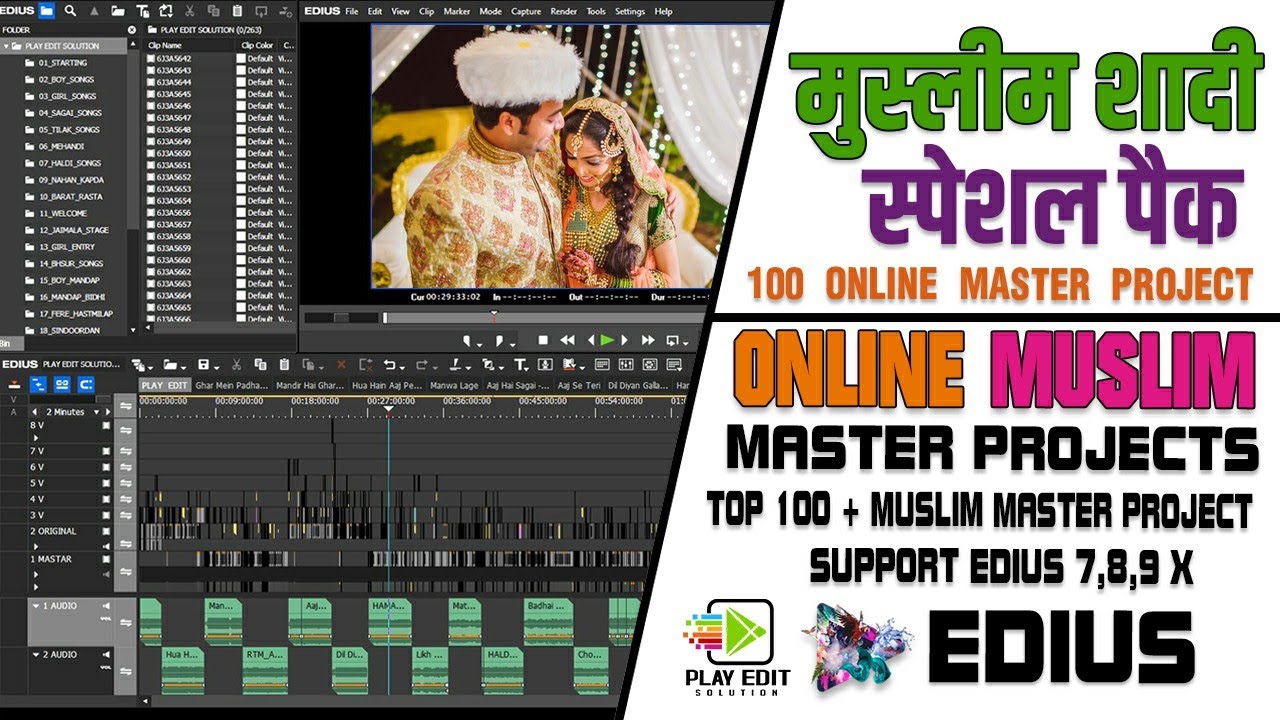The height and width of the screenshot is (720, 1280).
Task: Toggle the 7 V track checkbox
Action: coord(106,451)
